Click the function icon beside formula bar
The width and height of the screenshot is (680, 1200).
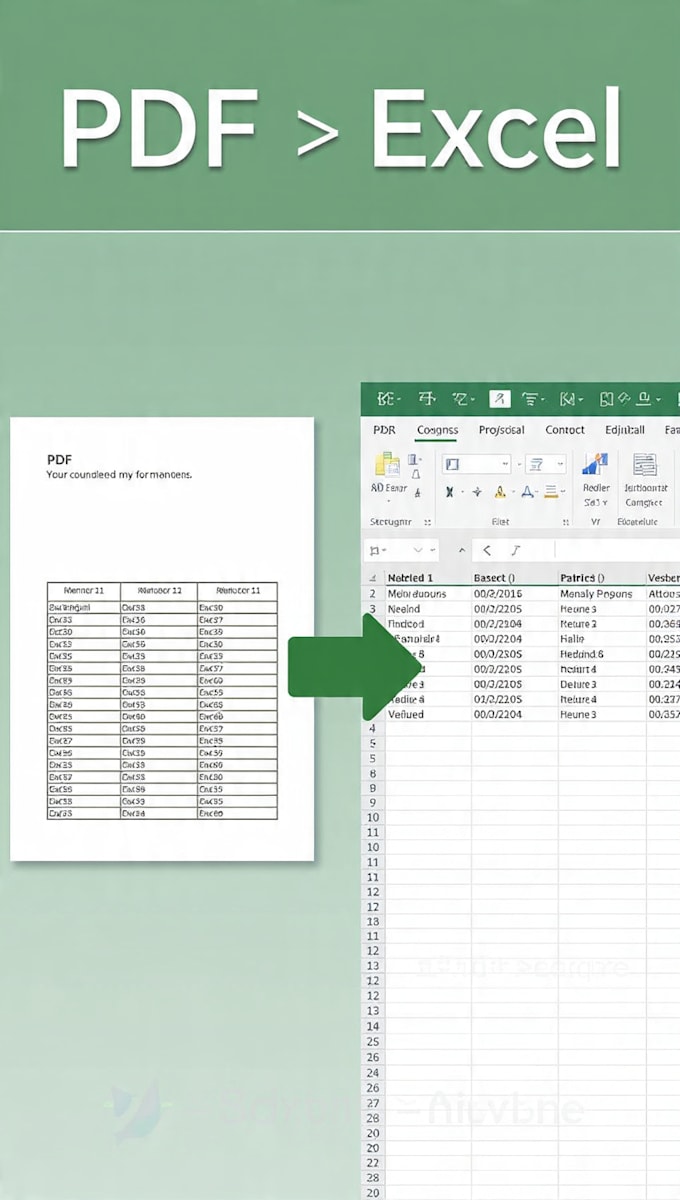515,550
